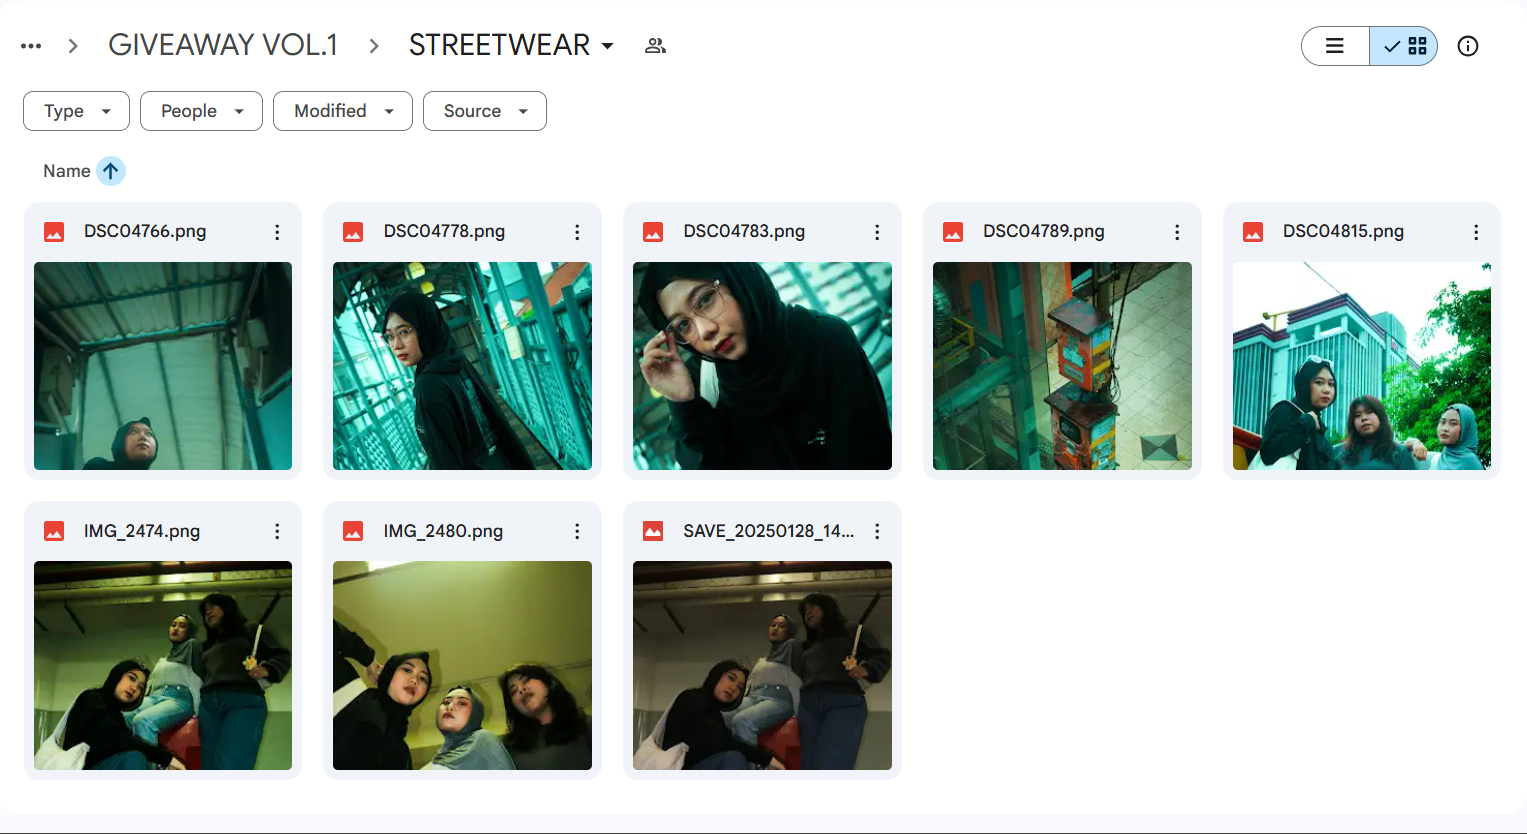This screenshot has height=834, width=1527.
Task: Open more actions for DSC04815.png
Action: 1476,232
